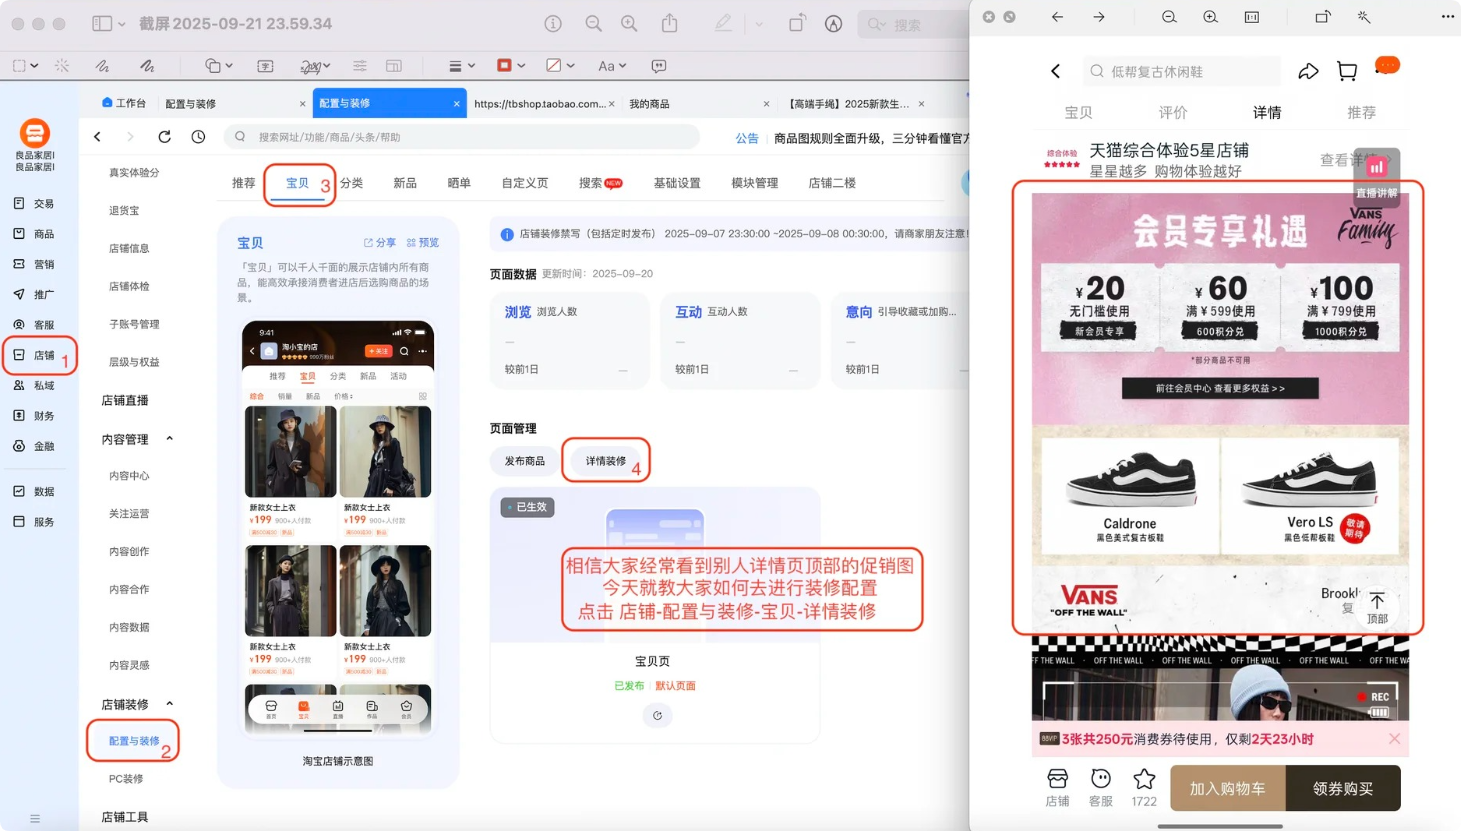Viewport: 1461px width, 831px height.
Task: Open 配置与装修 in the 店铺装修 menu
Action: [x=134, y=741]
